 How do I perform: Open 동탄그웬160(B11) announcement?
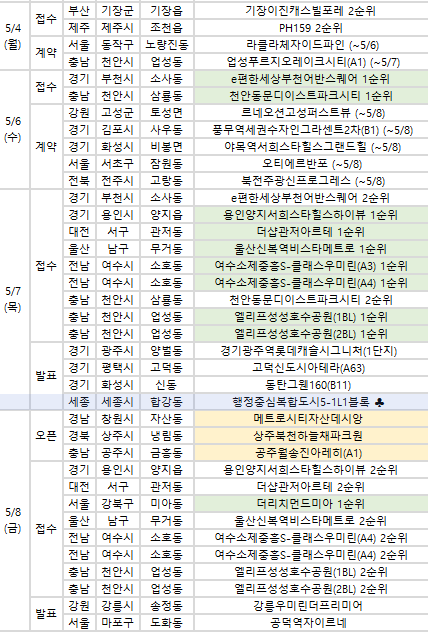point(311,385)
